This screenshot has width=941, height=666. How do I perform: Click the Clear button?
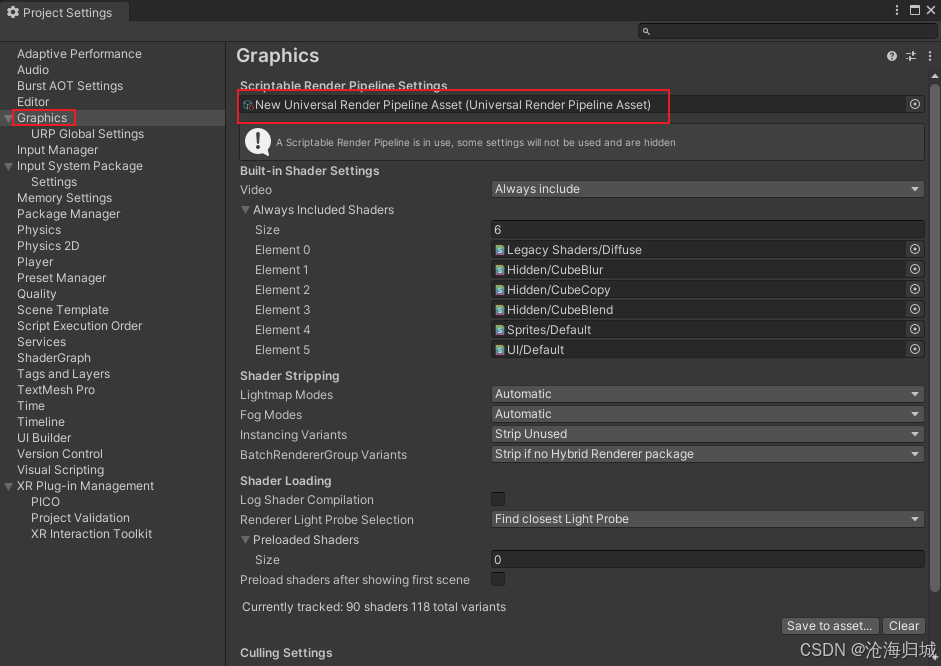pos(904,626)
